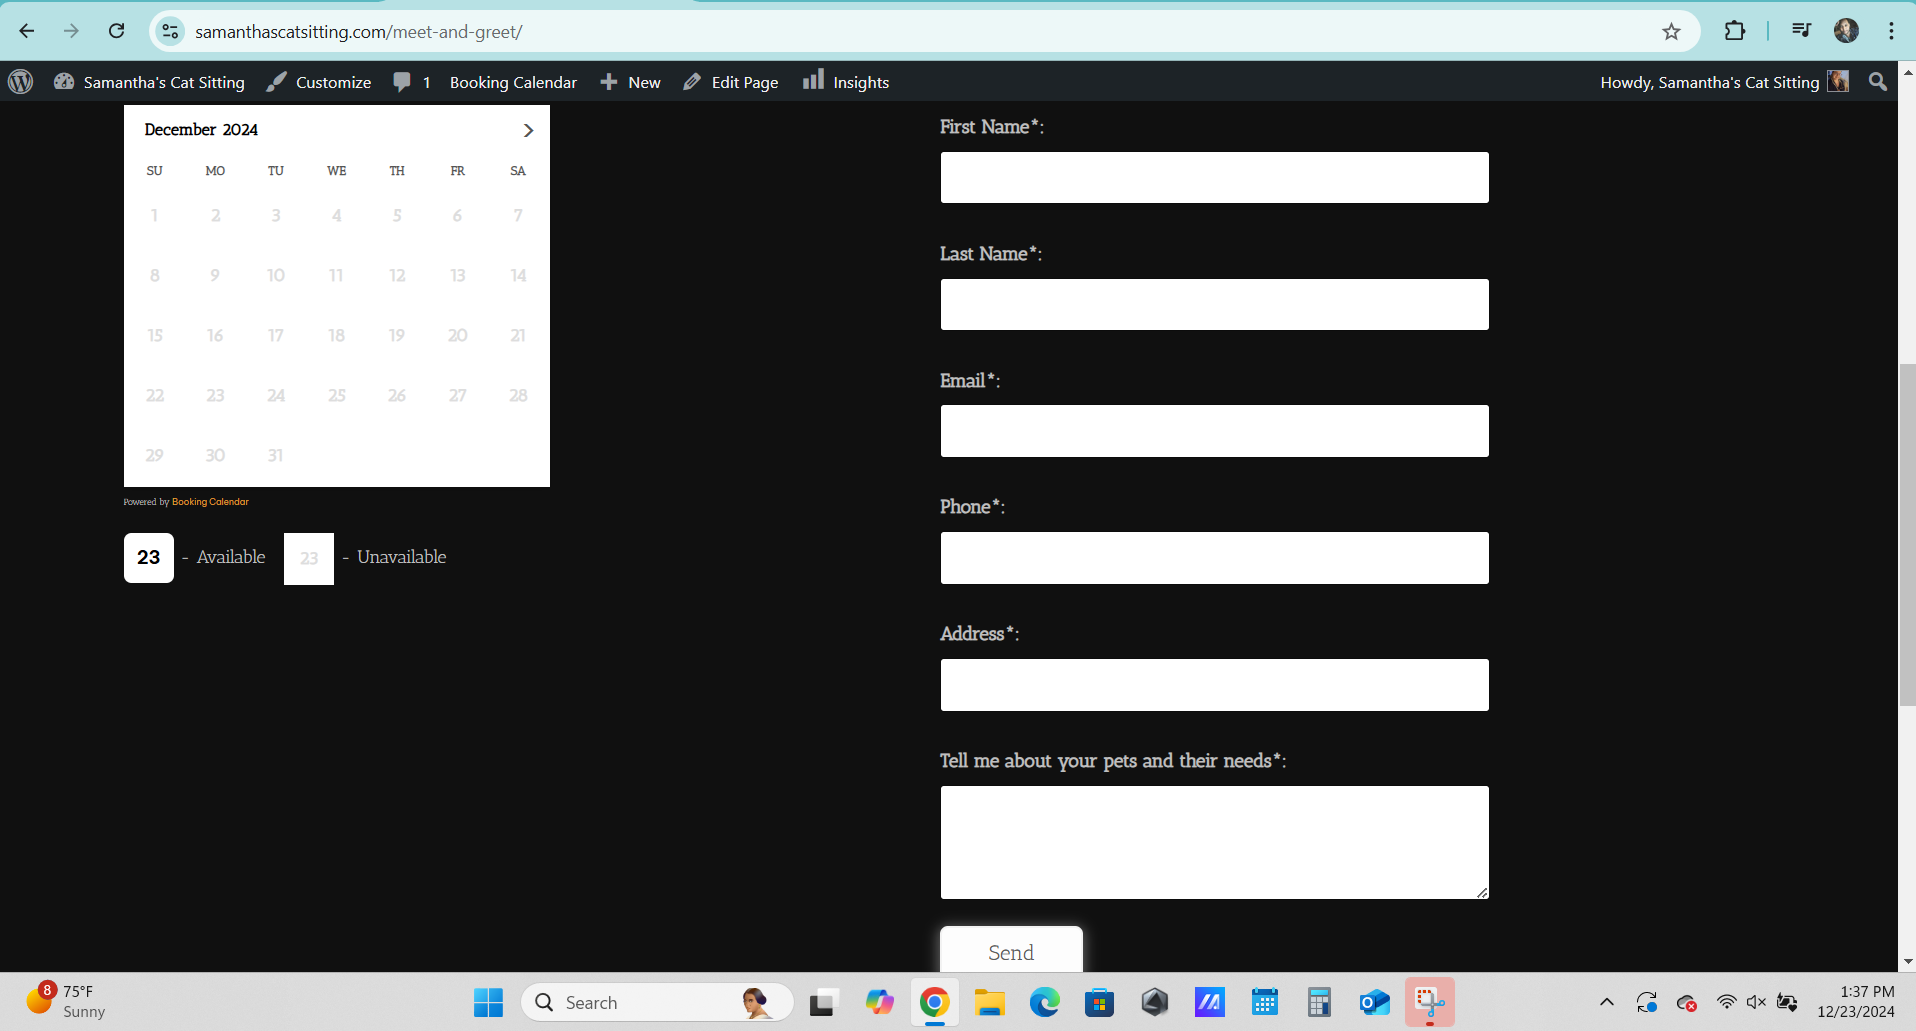Viewport: 1916px width, 1031px height.
Task: Click Edit Page in admin bar
Action: [x=731, y=82]
